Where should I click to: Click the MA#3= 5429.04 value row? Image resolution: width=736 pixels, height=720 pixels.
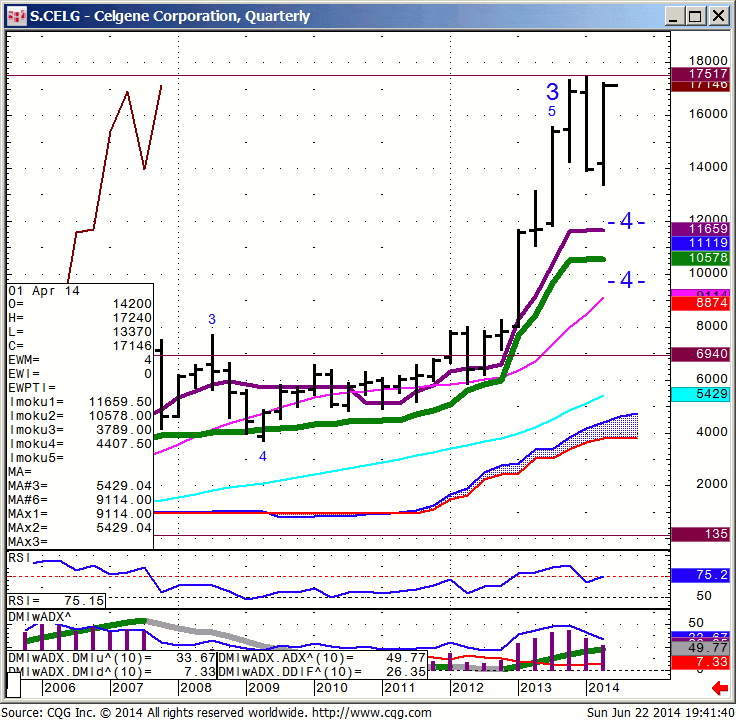point(80,486)
